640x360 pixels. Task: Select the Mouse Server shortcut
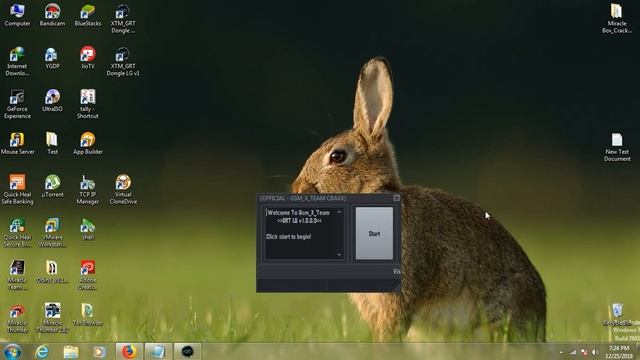[17, 143]
